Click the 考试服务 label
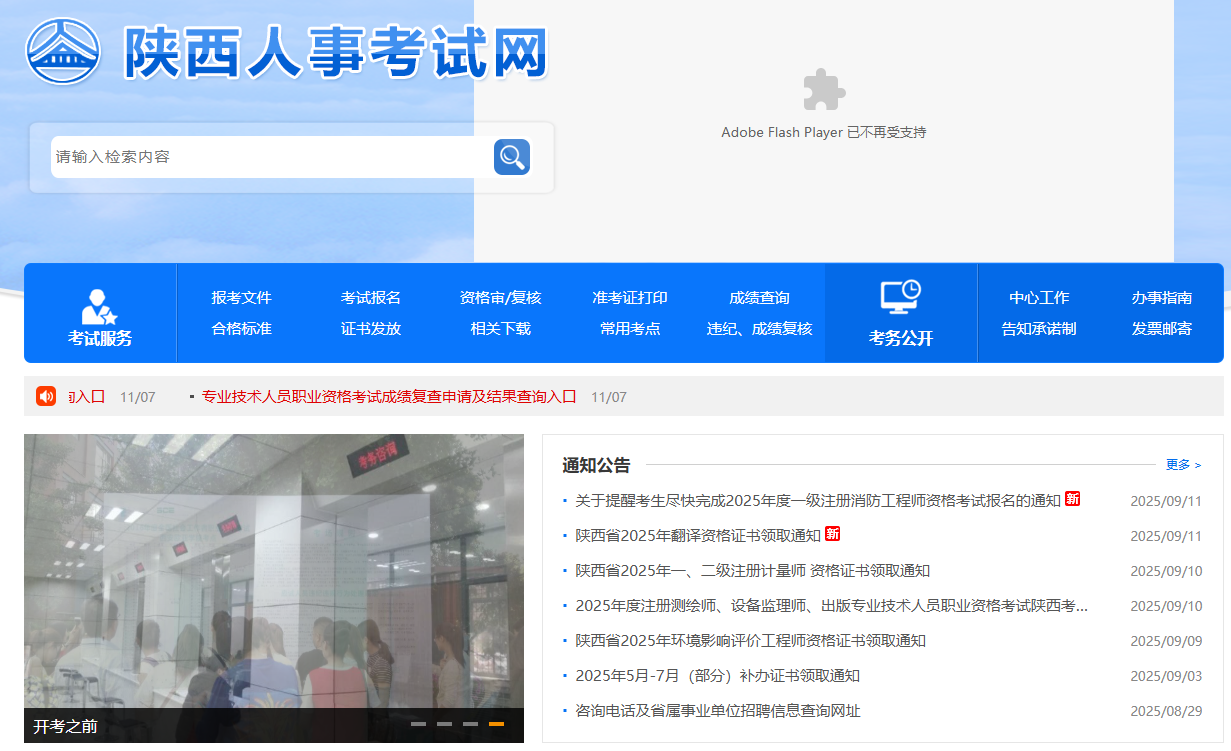Viewport: 1231px width, 751px height. [100, 338]
